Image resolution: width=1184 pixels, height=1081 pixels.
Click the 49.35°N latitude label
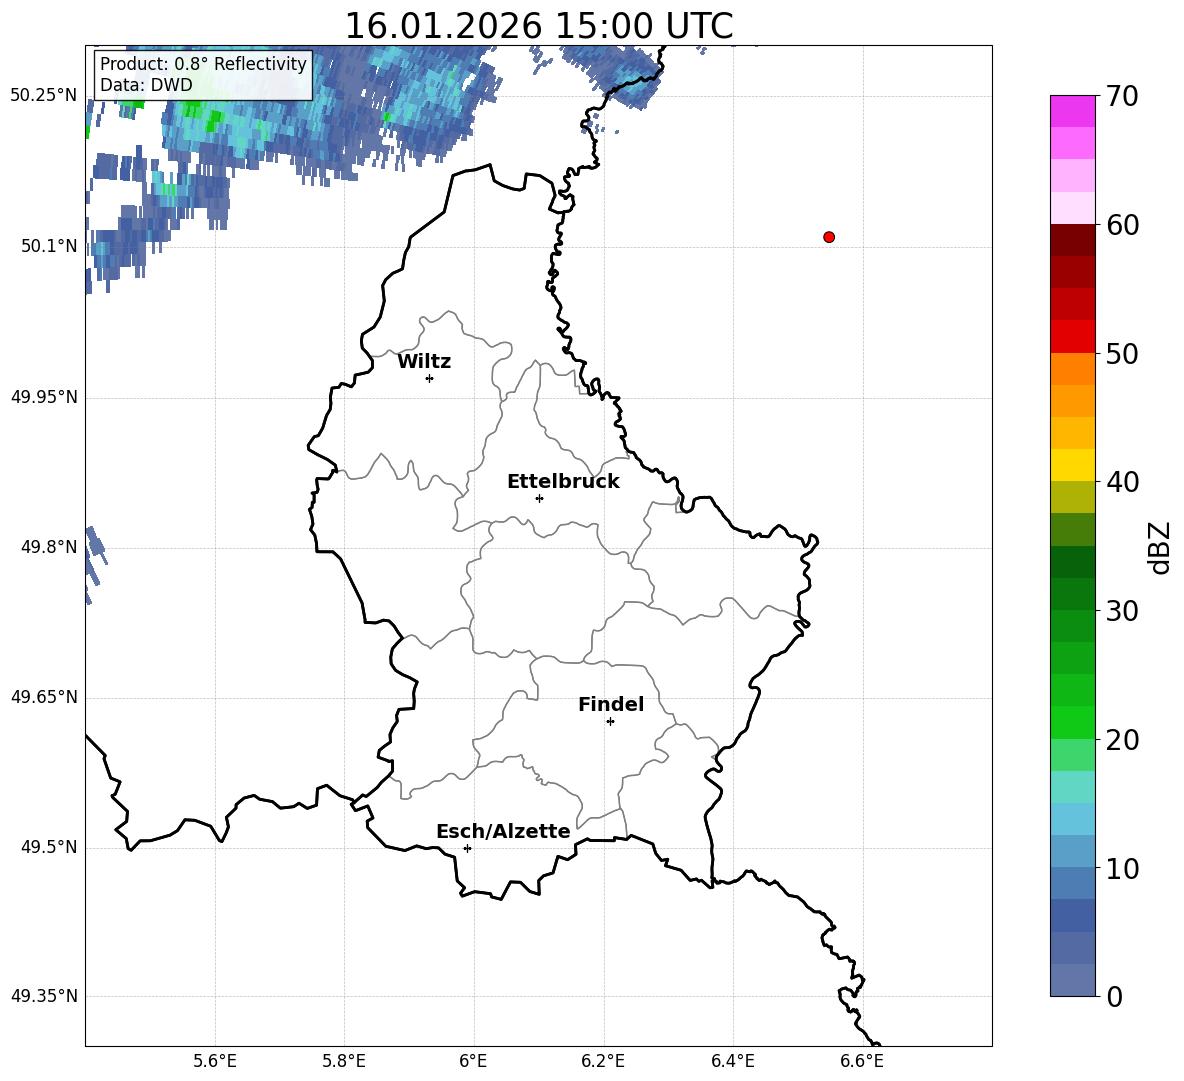point(44,996)
